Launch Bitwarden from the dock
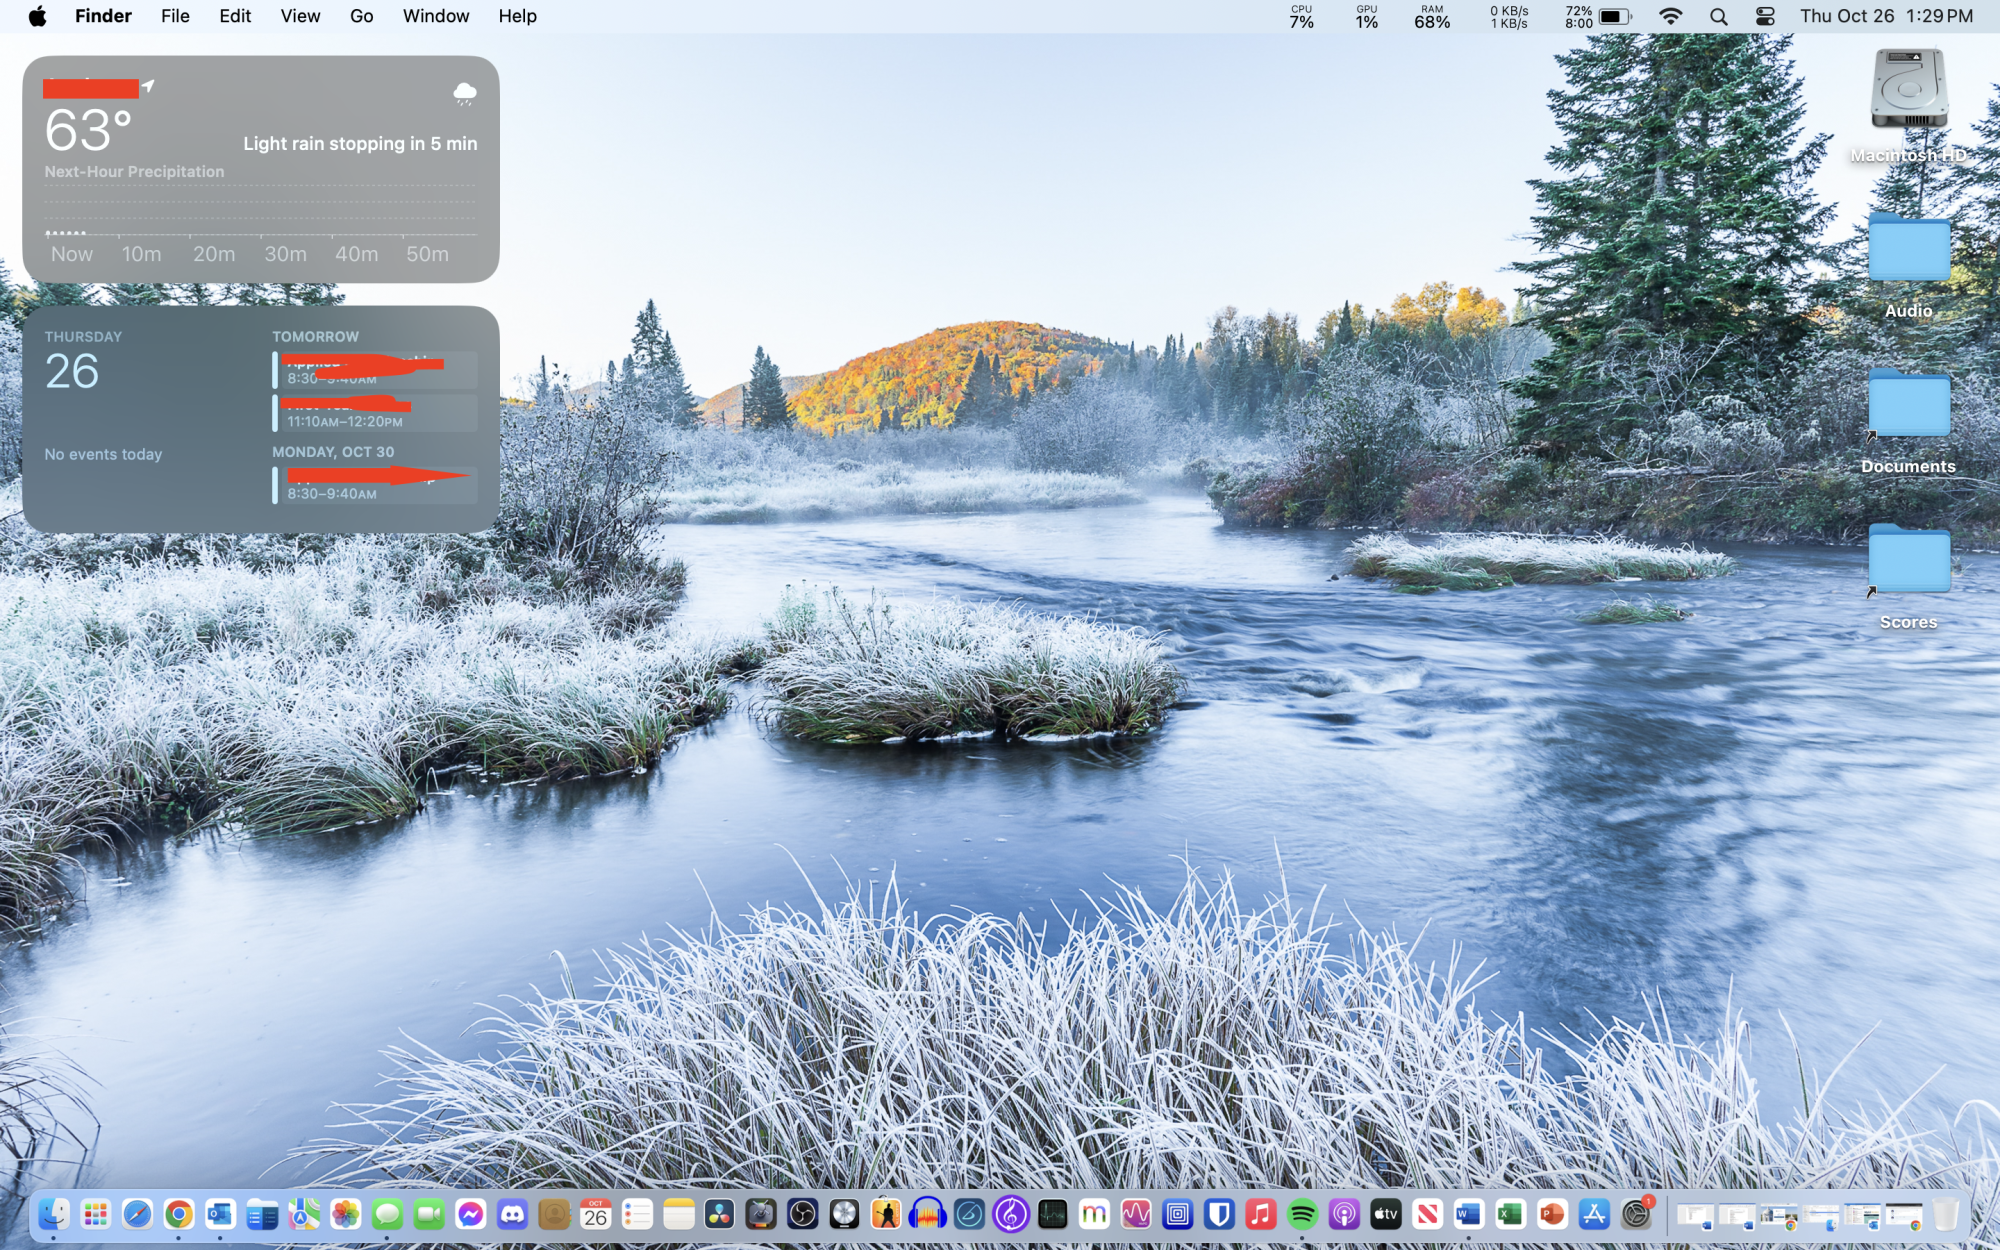The height and width of the screenshot is (1250, 2000). 1219,1215
